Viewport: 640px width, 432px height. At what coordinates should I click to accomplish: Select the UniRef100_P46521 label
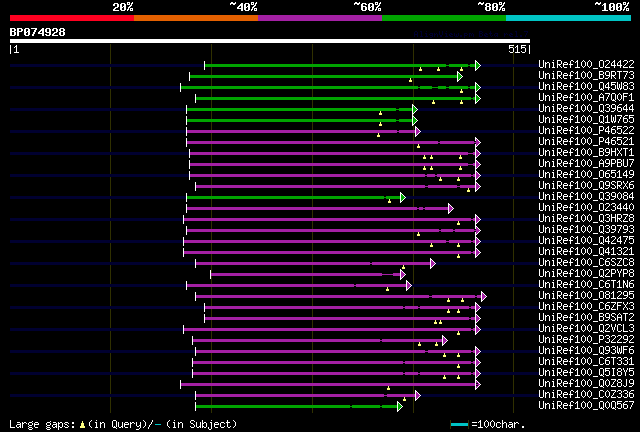(586, 142)
